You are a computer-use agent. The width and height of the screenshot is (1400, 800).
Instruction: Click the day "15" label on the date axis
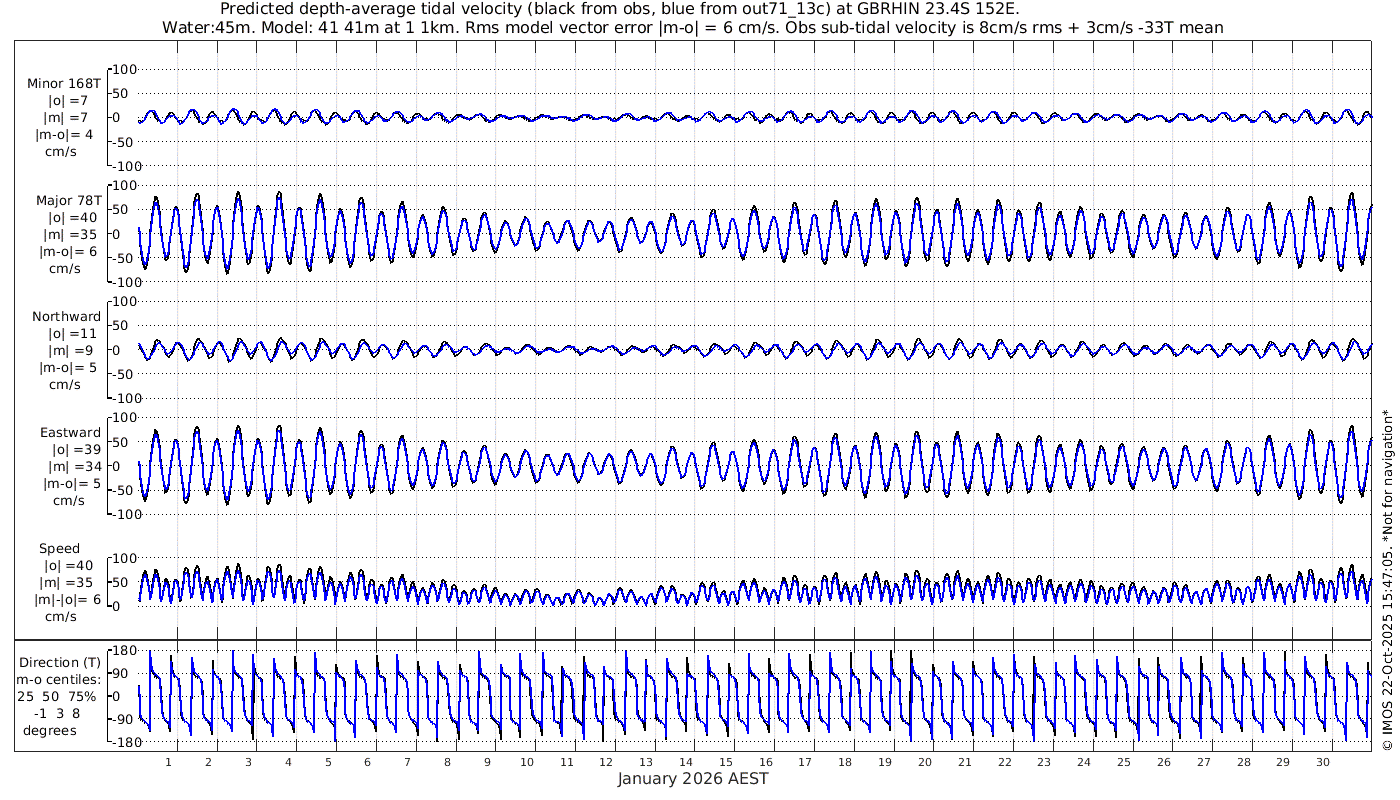pyautogui.click(x=726, y=762)
